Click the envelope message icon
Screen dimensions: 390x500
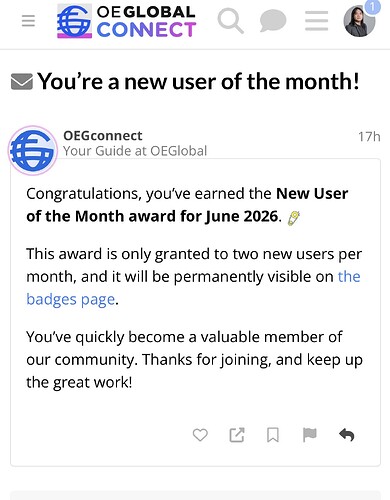point(22,82)
